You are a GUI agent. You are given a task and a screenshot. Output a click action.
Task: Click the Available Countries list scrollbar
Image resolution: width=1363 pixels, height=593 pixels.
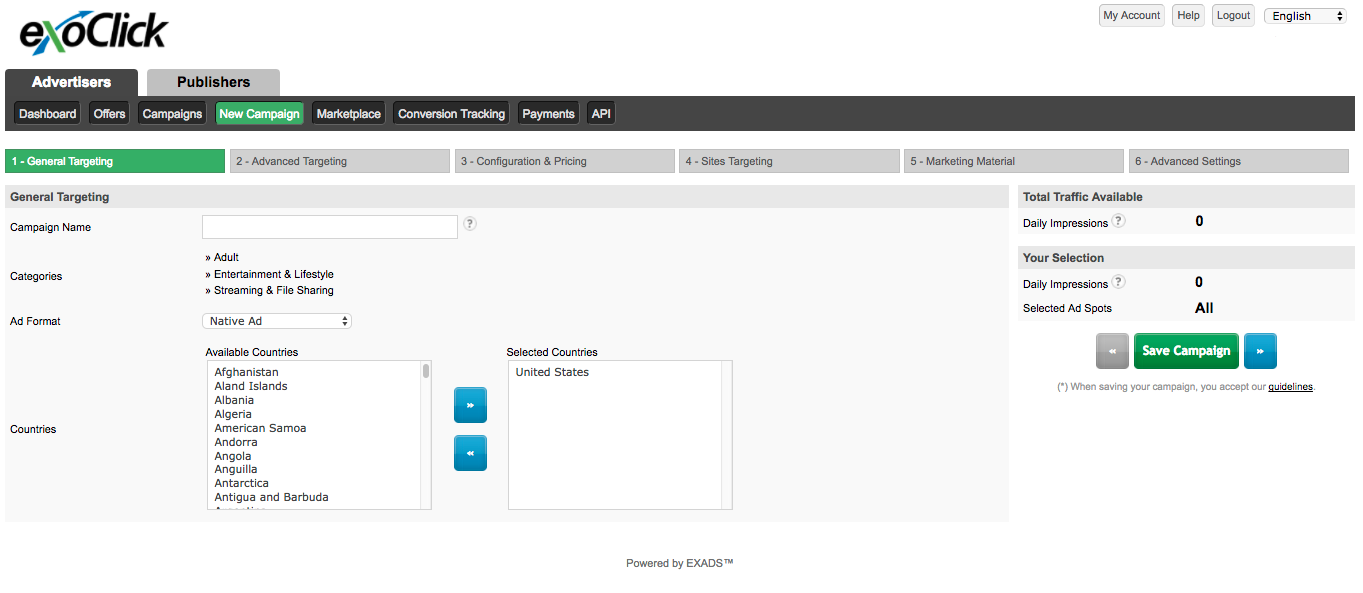point(426,435)
